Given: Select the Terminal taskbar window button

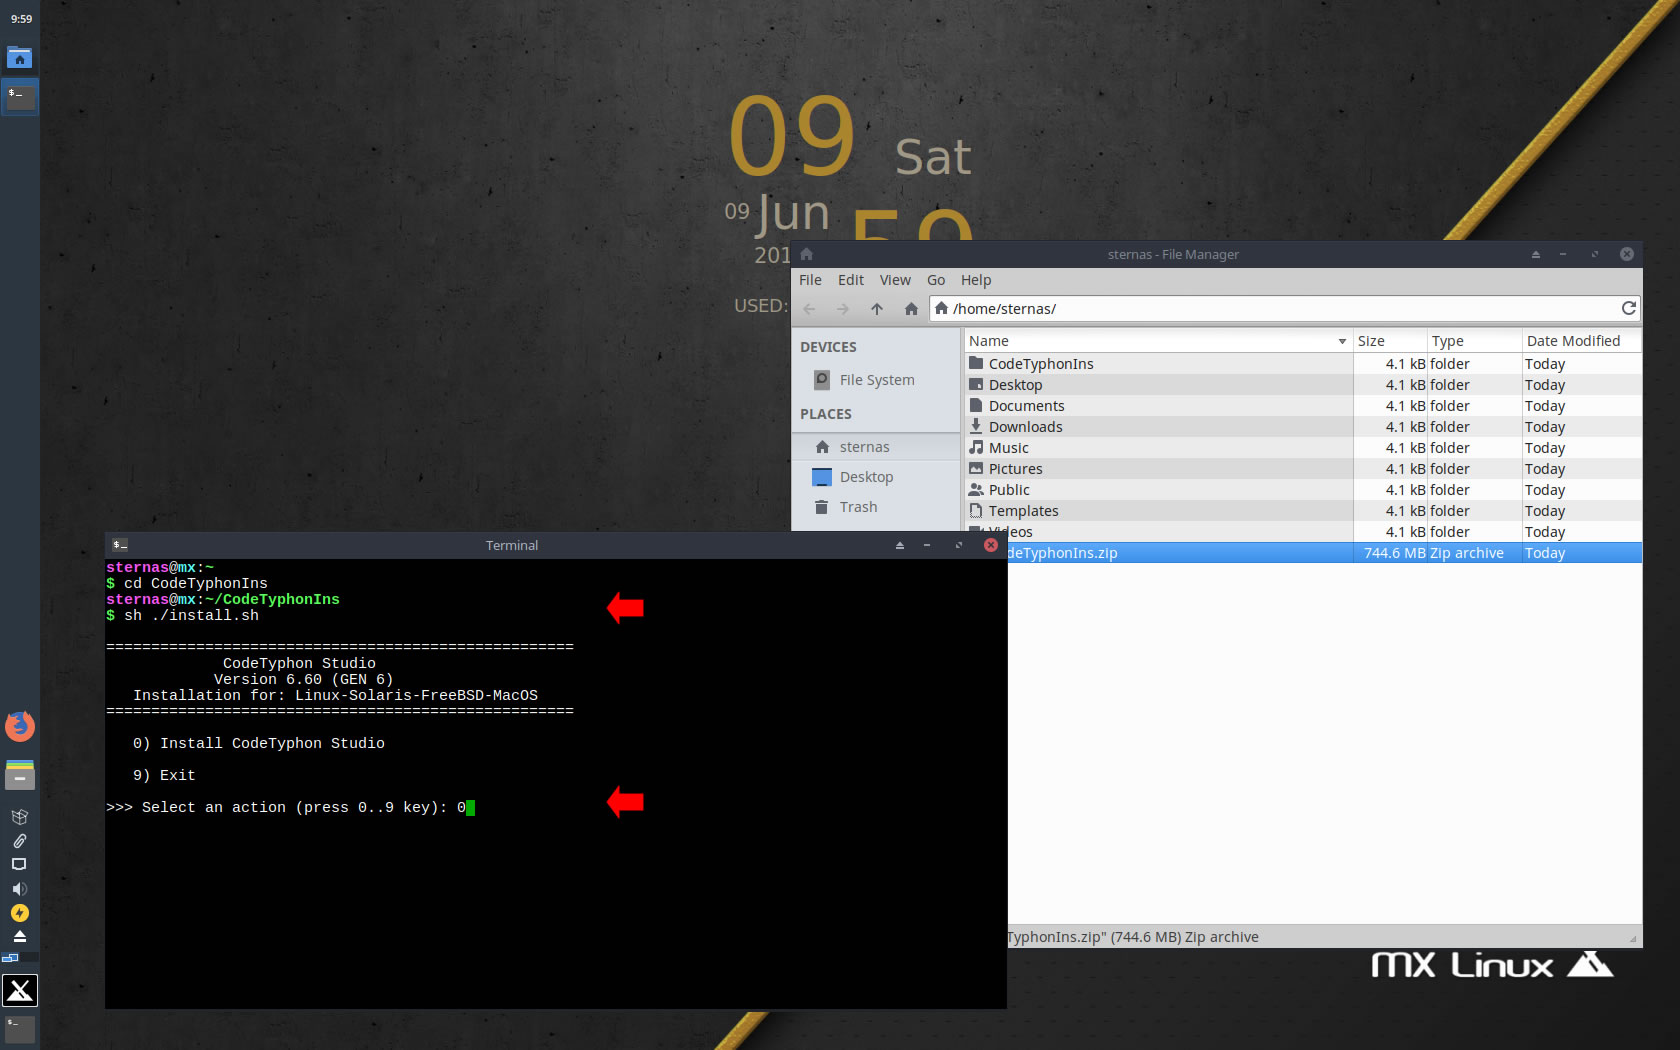Looking at the screenshot, I should (x=20, y=97).
